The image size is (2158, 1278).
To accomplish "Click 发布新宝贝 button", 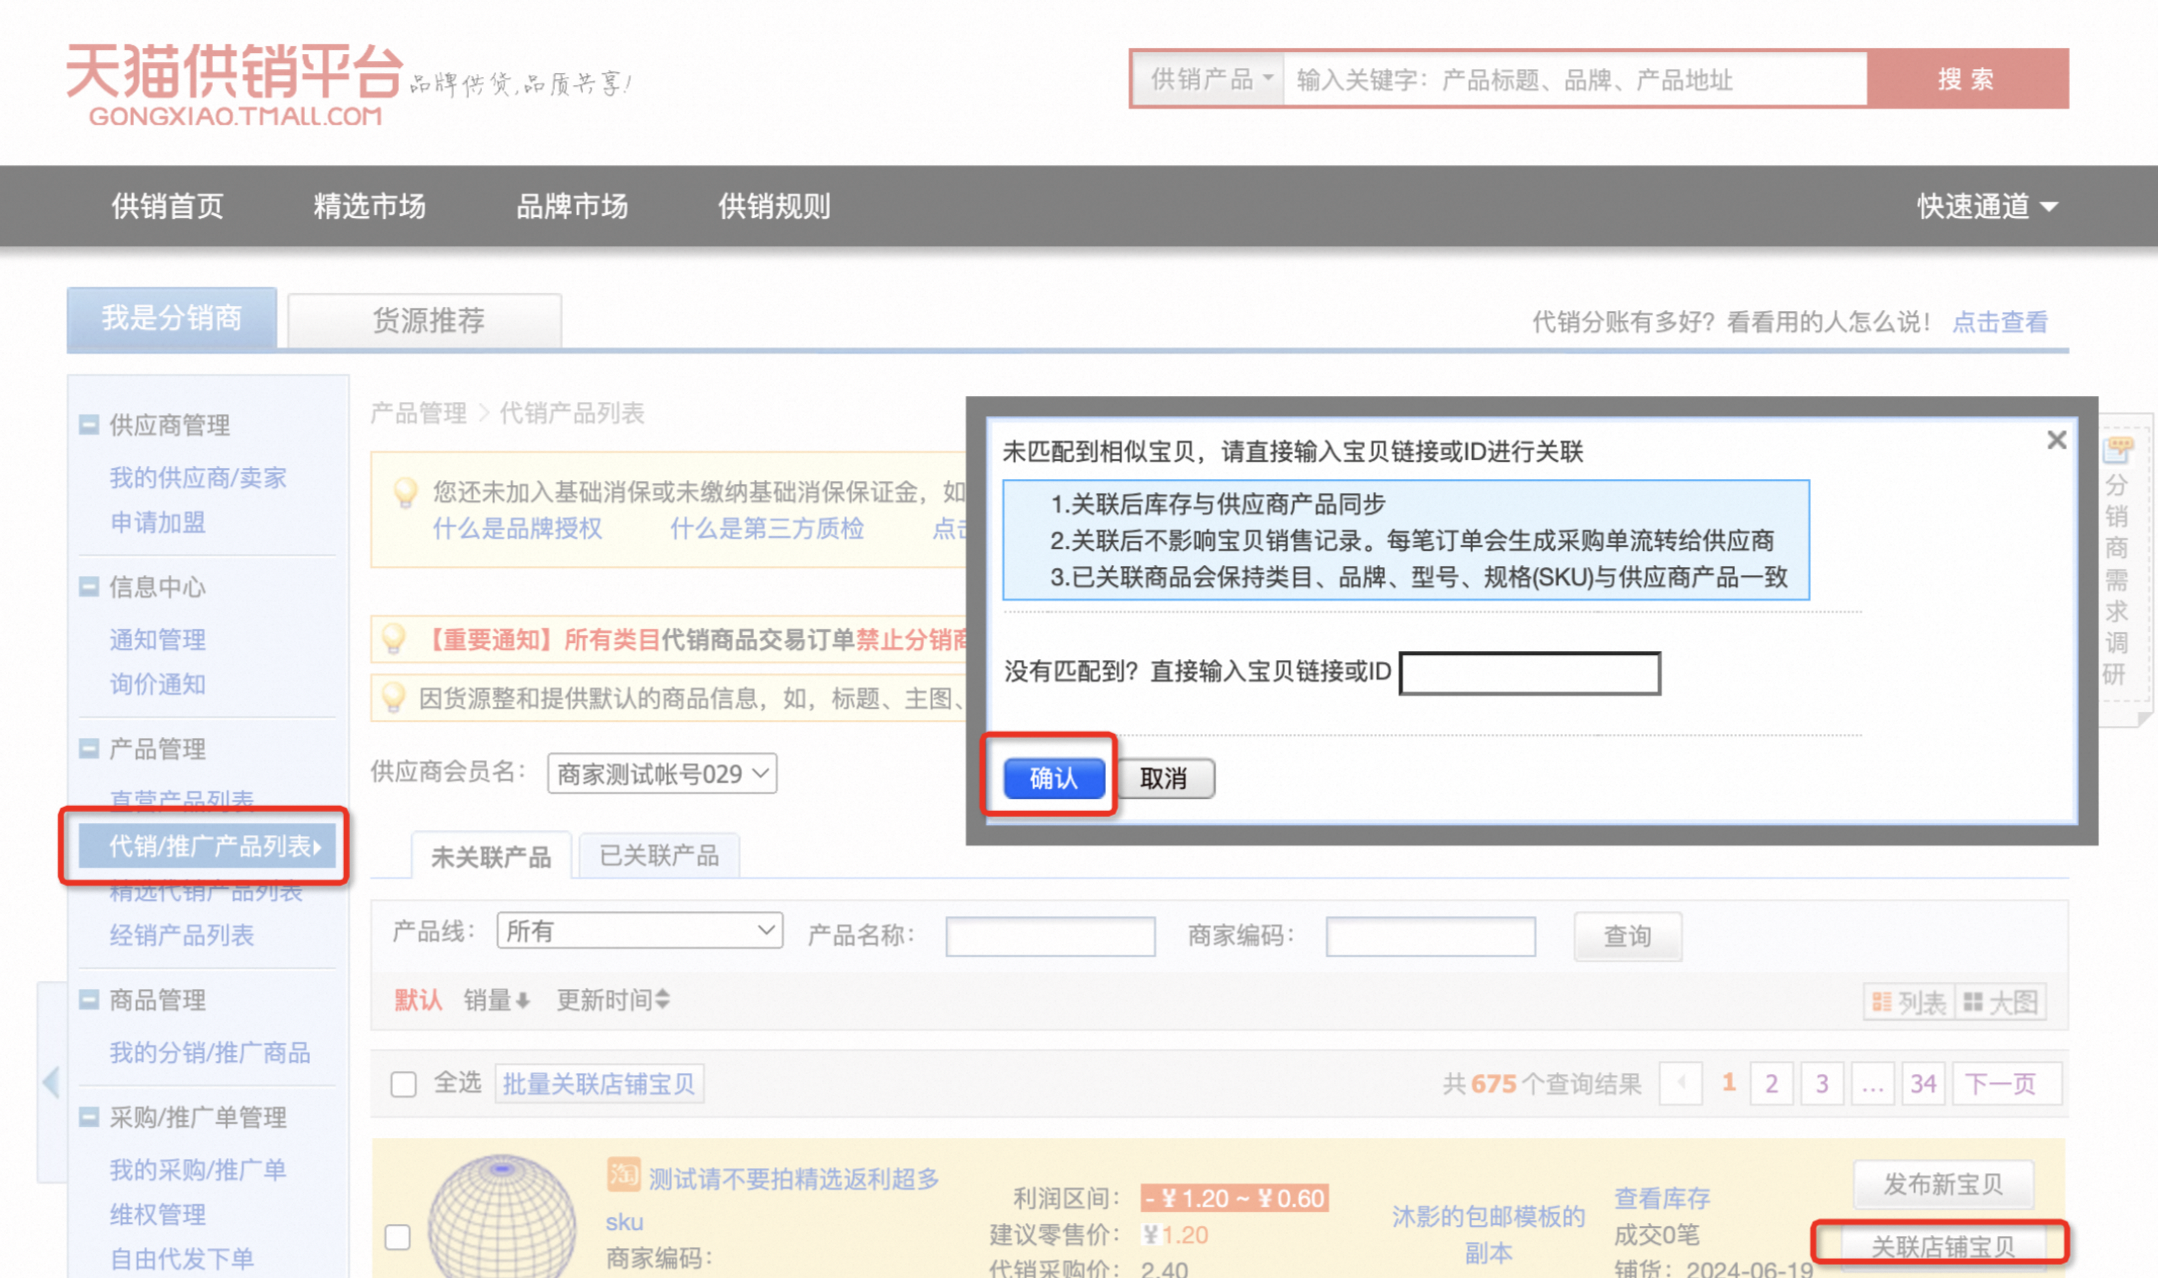I will (1943, 1185).
